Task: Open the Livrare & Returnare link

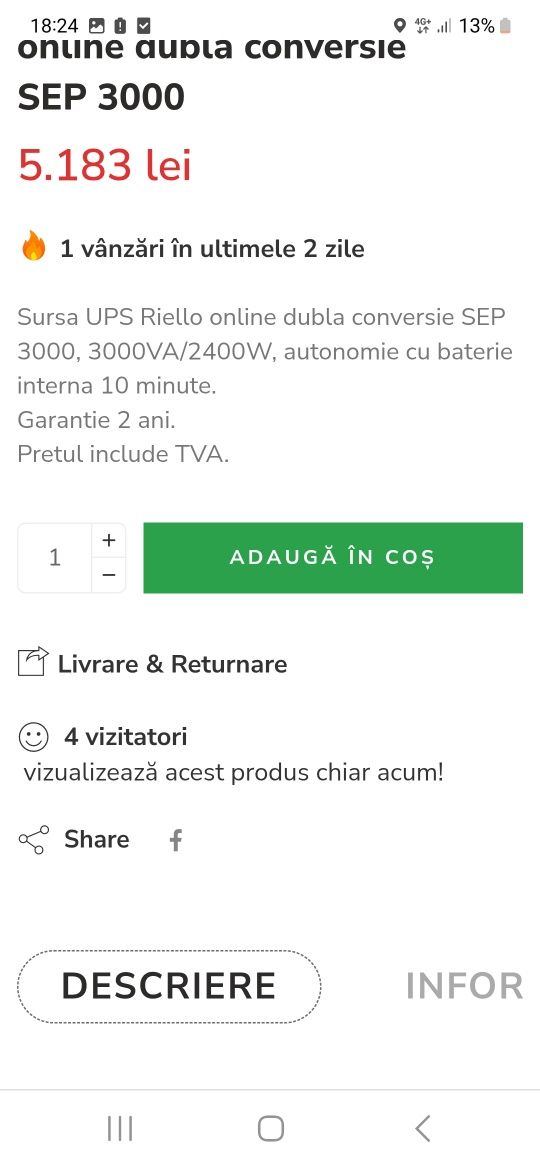Action: (x=172, y=663)
